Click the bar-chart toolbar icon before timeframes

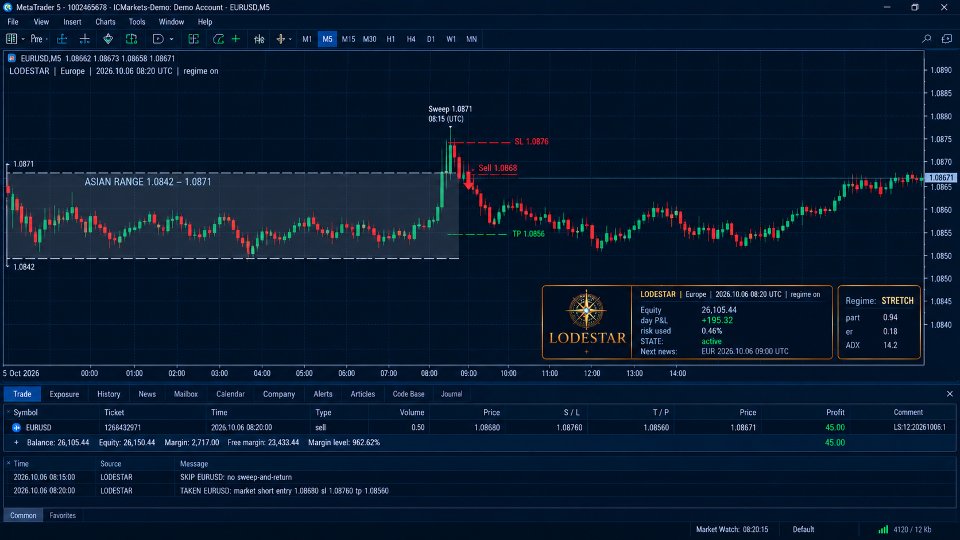pyautogui.click(x=259, y=39)
